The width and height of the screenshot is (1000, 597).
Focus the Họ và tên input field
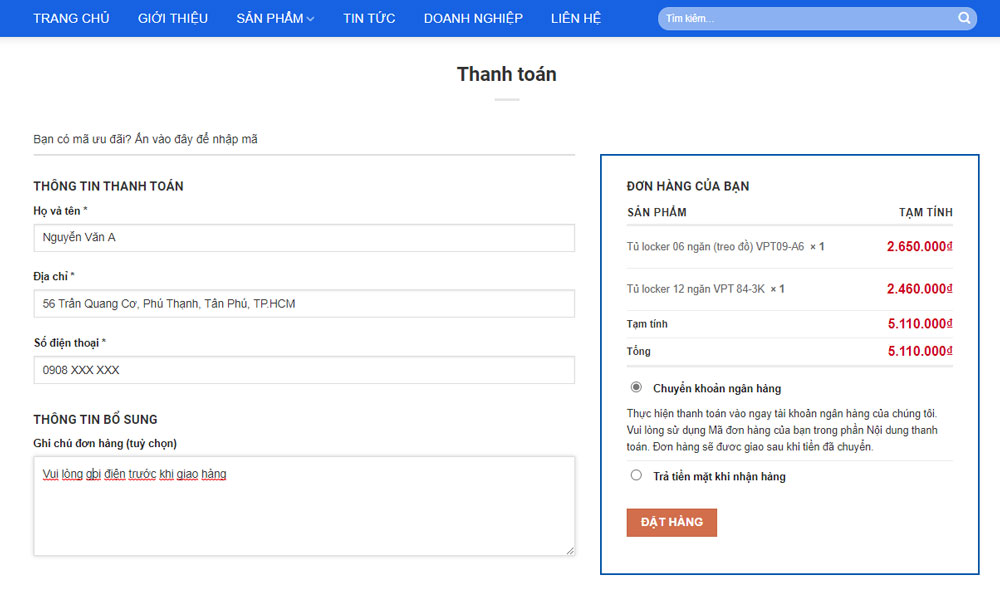[x=304, y=237]
